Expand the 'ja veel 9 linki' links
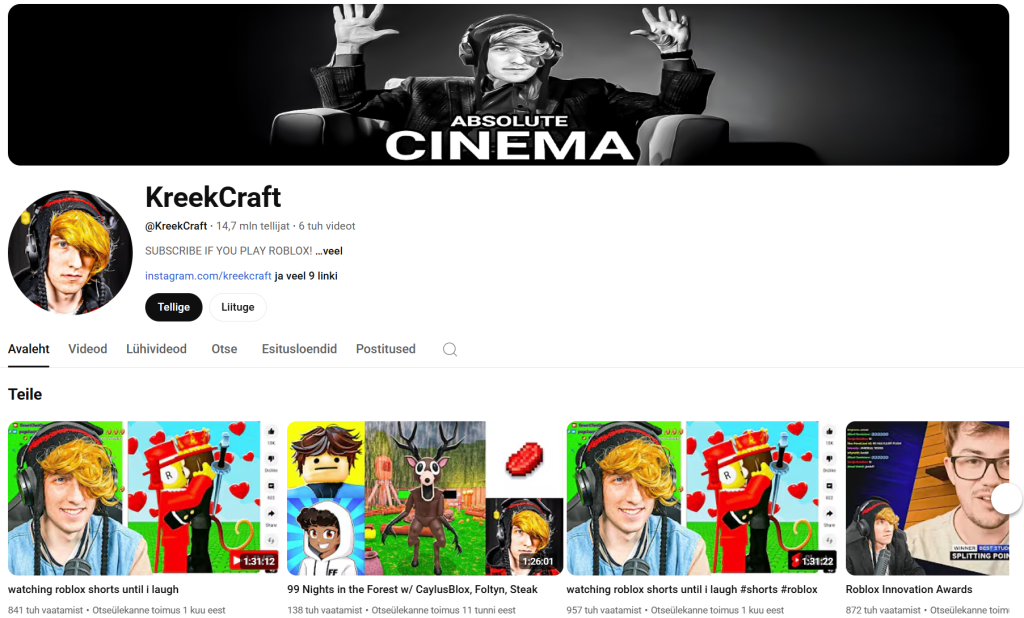The height and width of the screenshot is (618, 1024). (306, 276)
